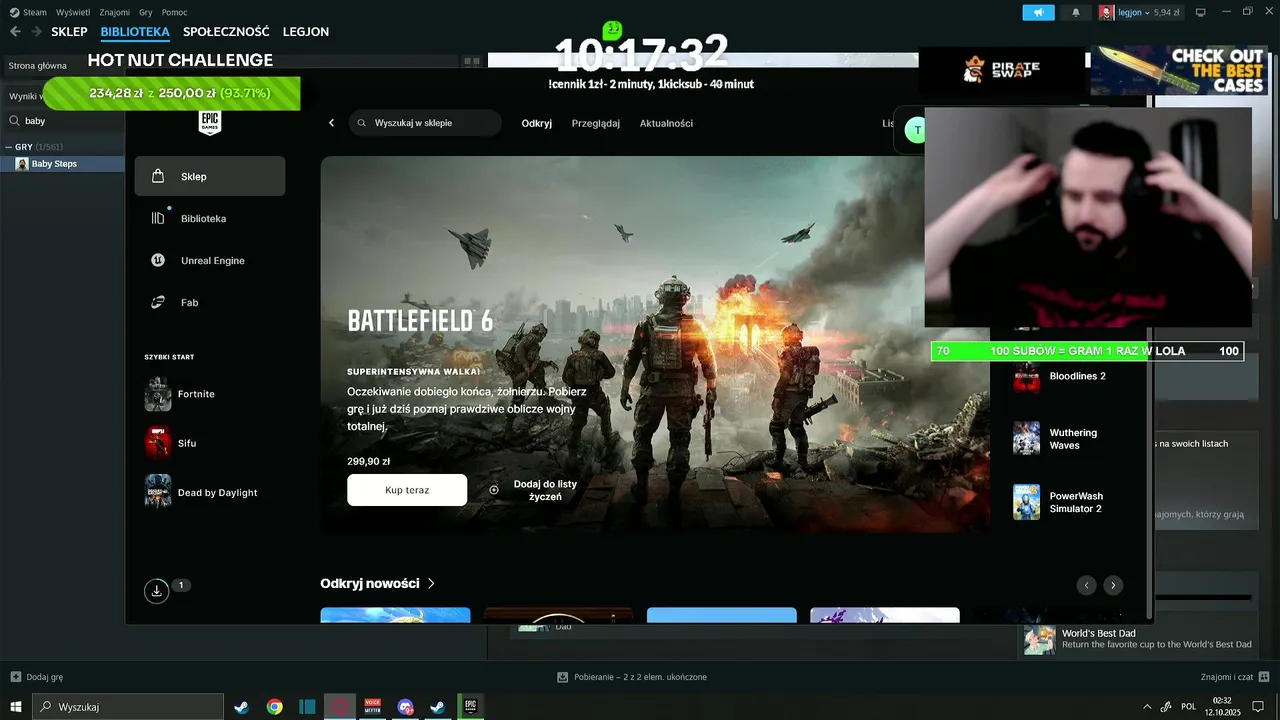Open the Gry menu in Steam
This screenshot has width=1280, height=720.
tap(146, 12)
